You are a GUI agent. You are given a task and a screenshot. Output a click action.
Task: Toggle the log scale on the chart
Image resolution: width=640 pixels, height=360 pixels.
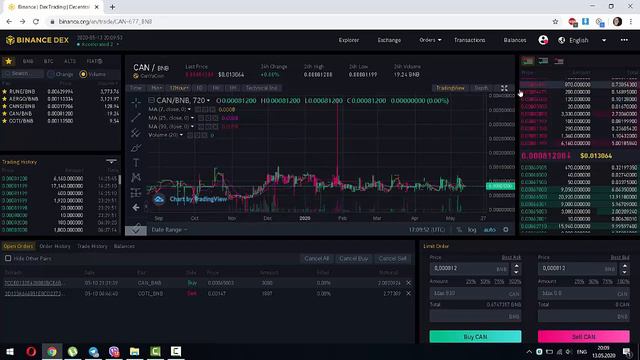pos(472,230)
